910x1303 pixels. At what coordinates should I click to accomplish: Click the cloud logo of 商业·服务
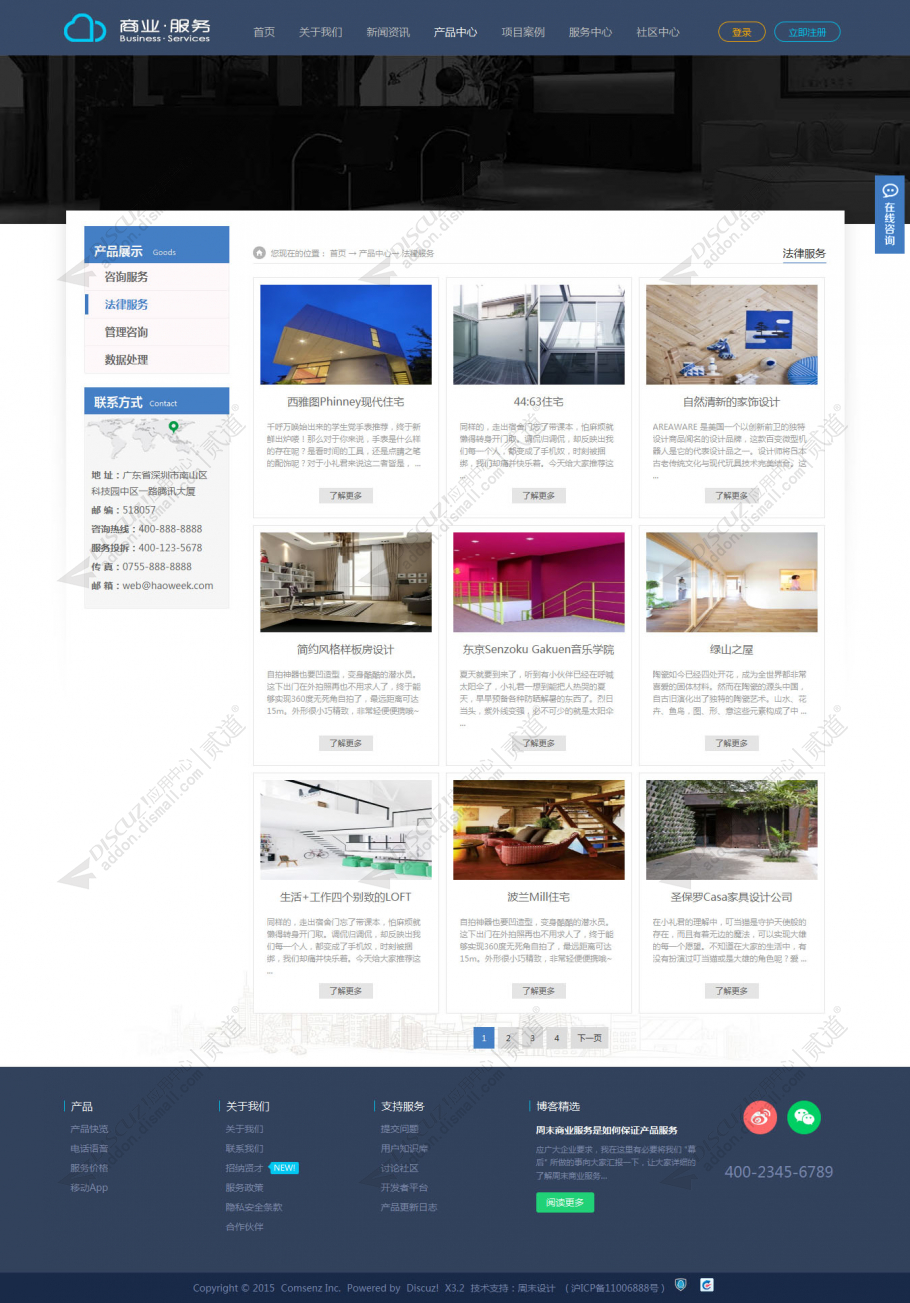tap(85, 29)
